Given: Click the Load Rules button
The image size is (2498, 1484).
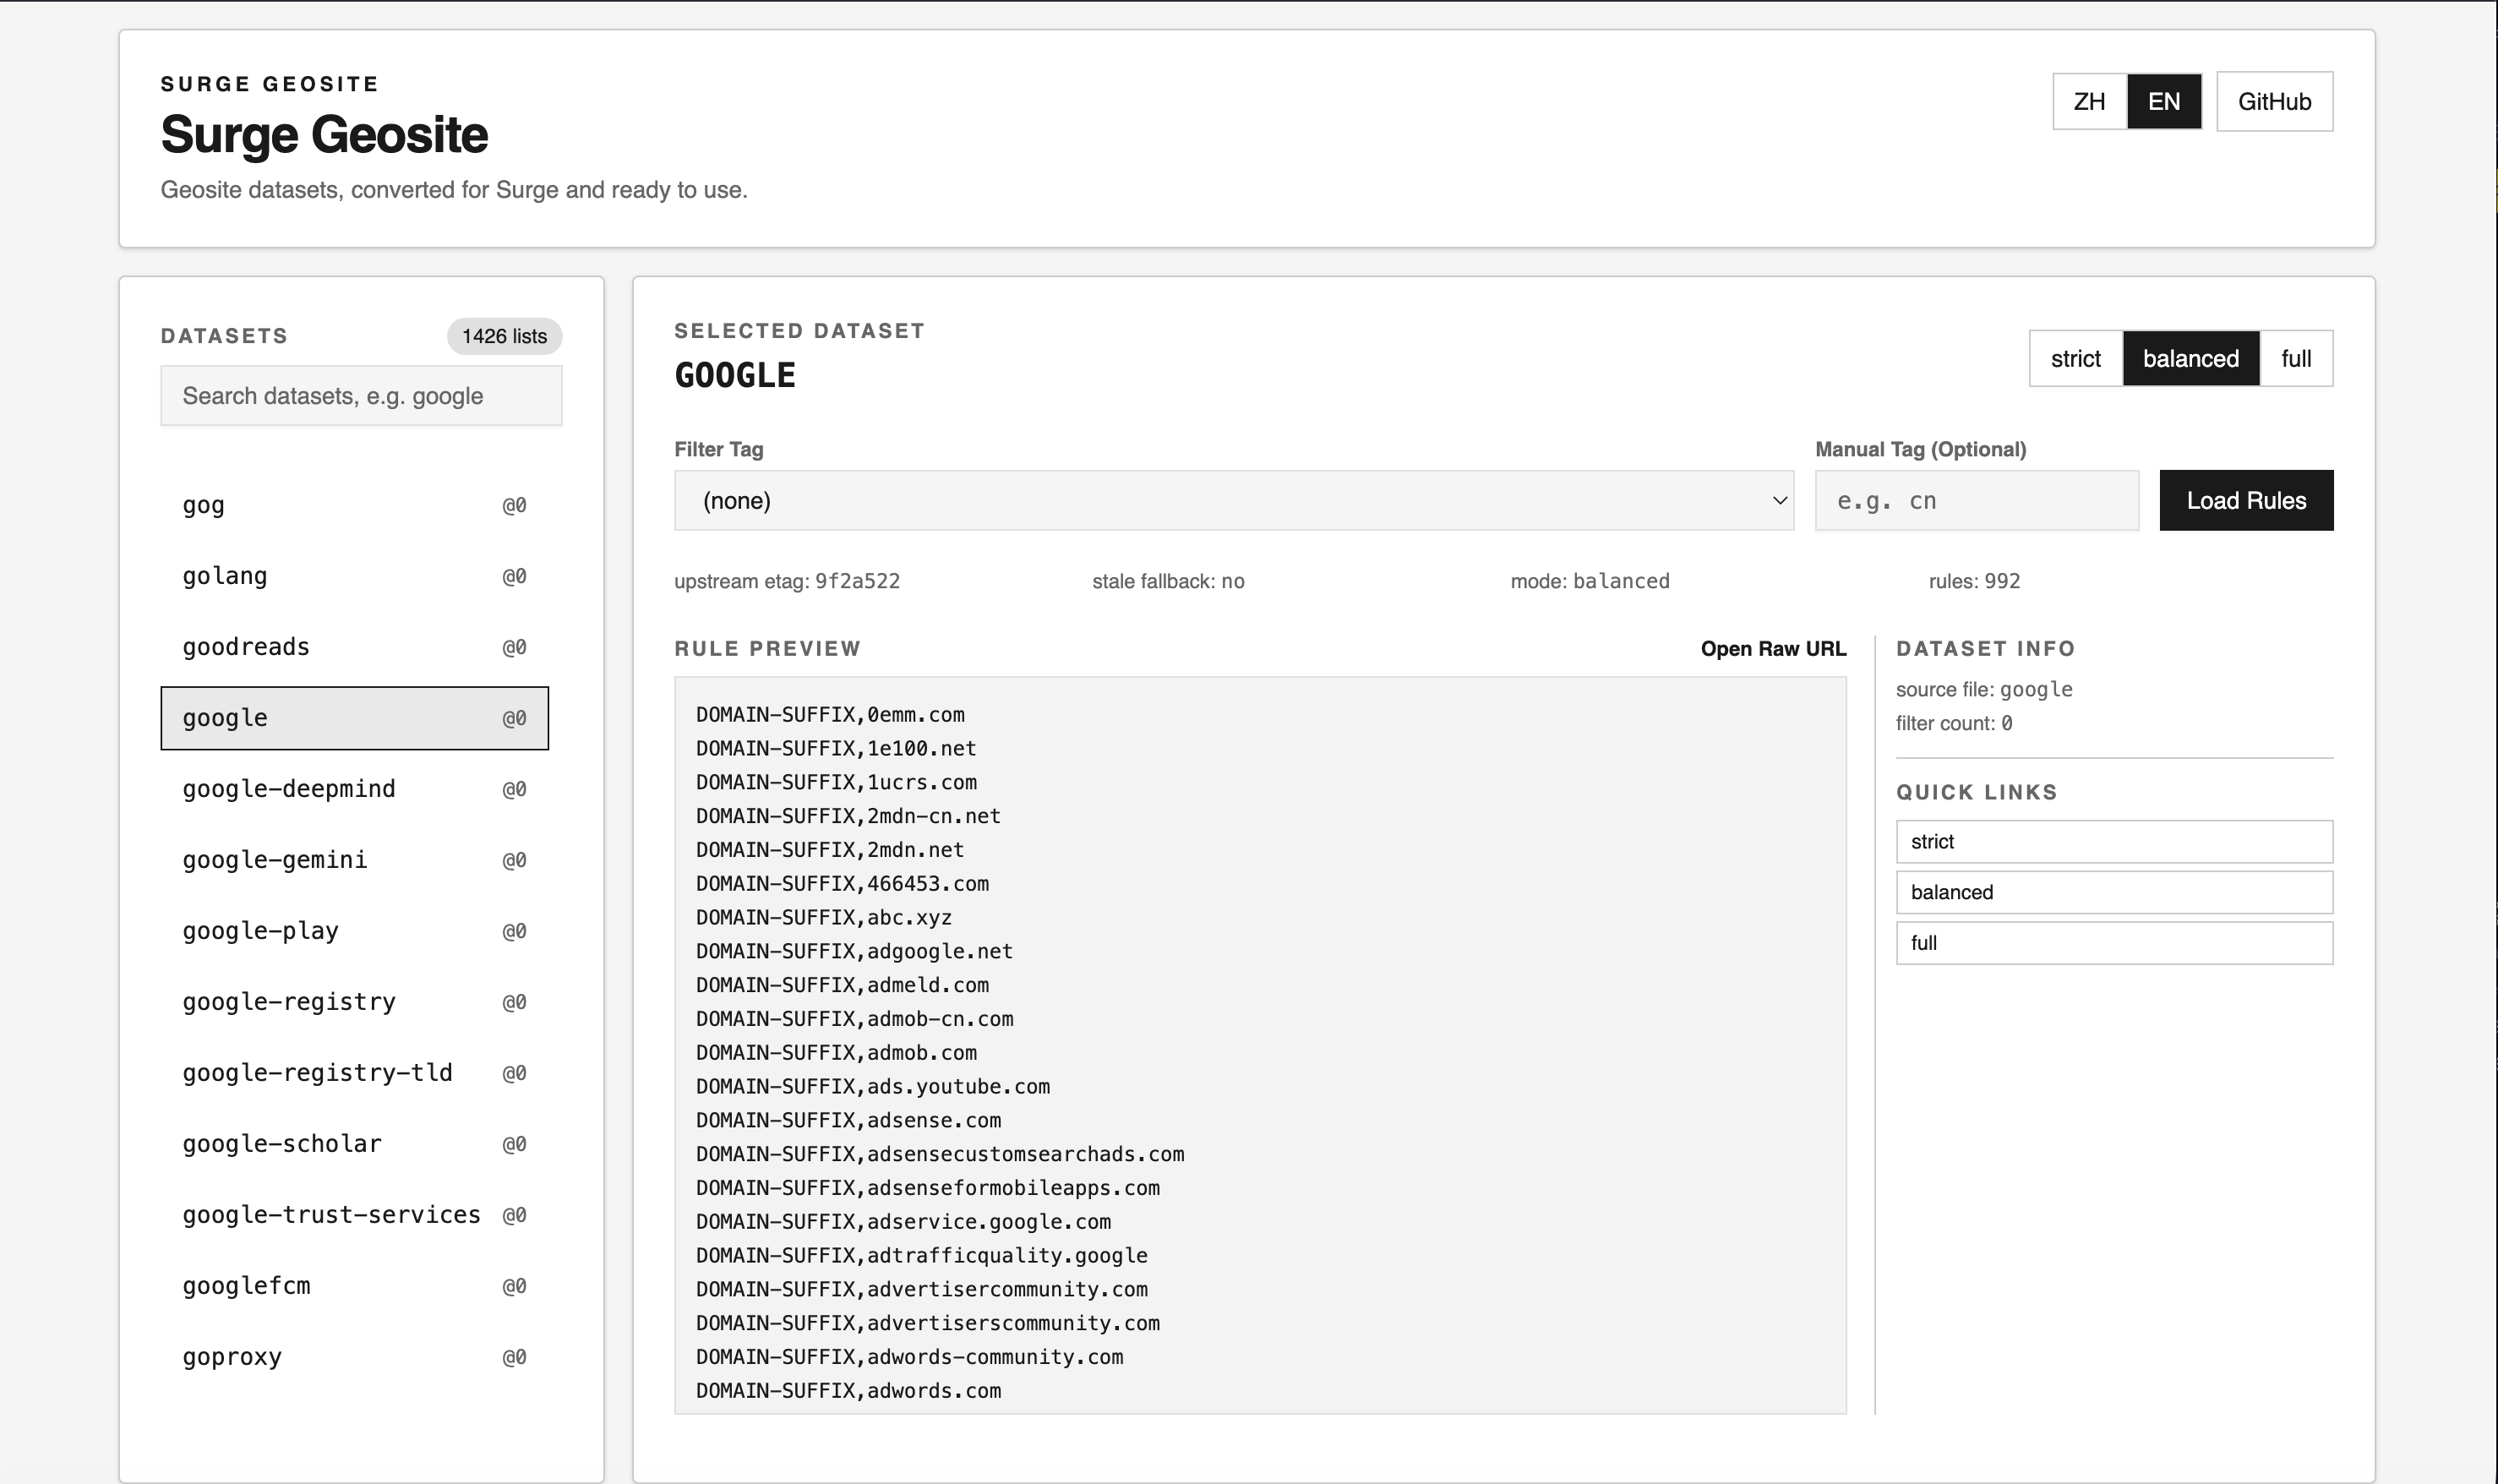Looking at the screenshot, I should click(x=2246, y=500).
